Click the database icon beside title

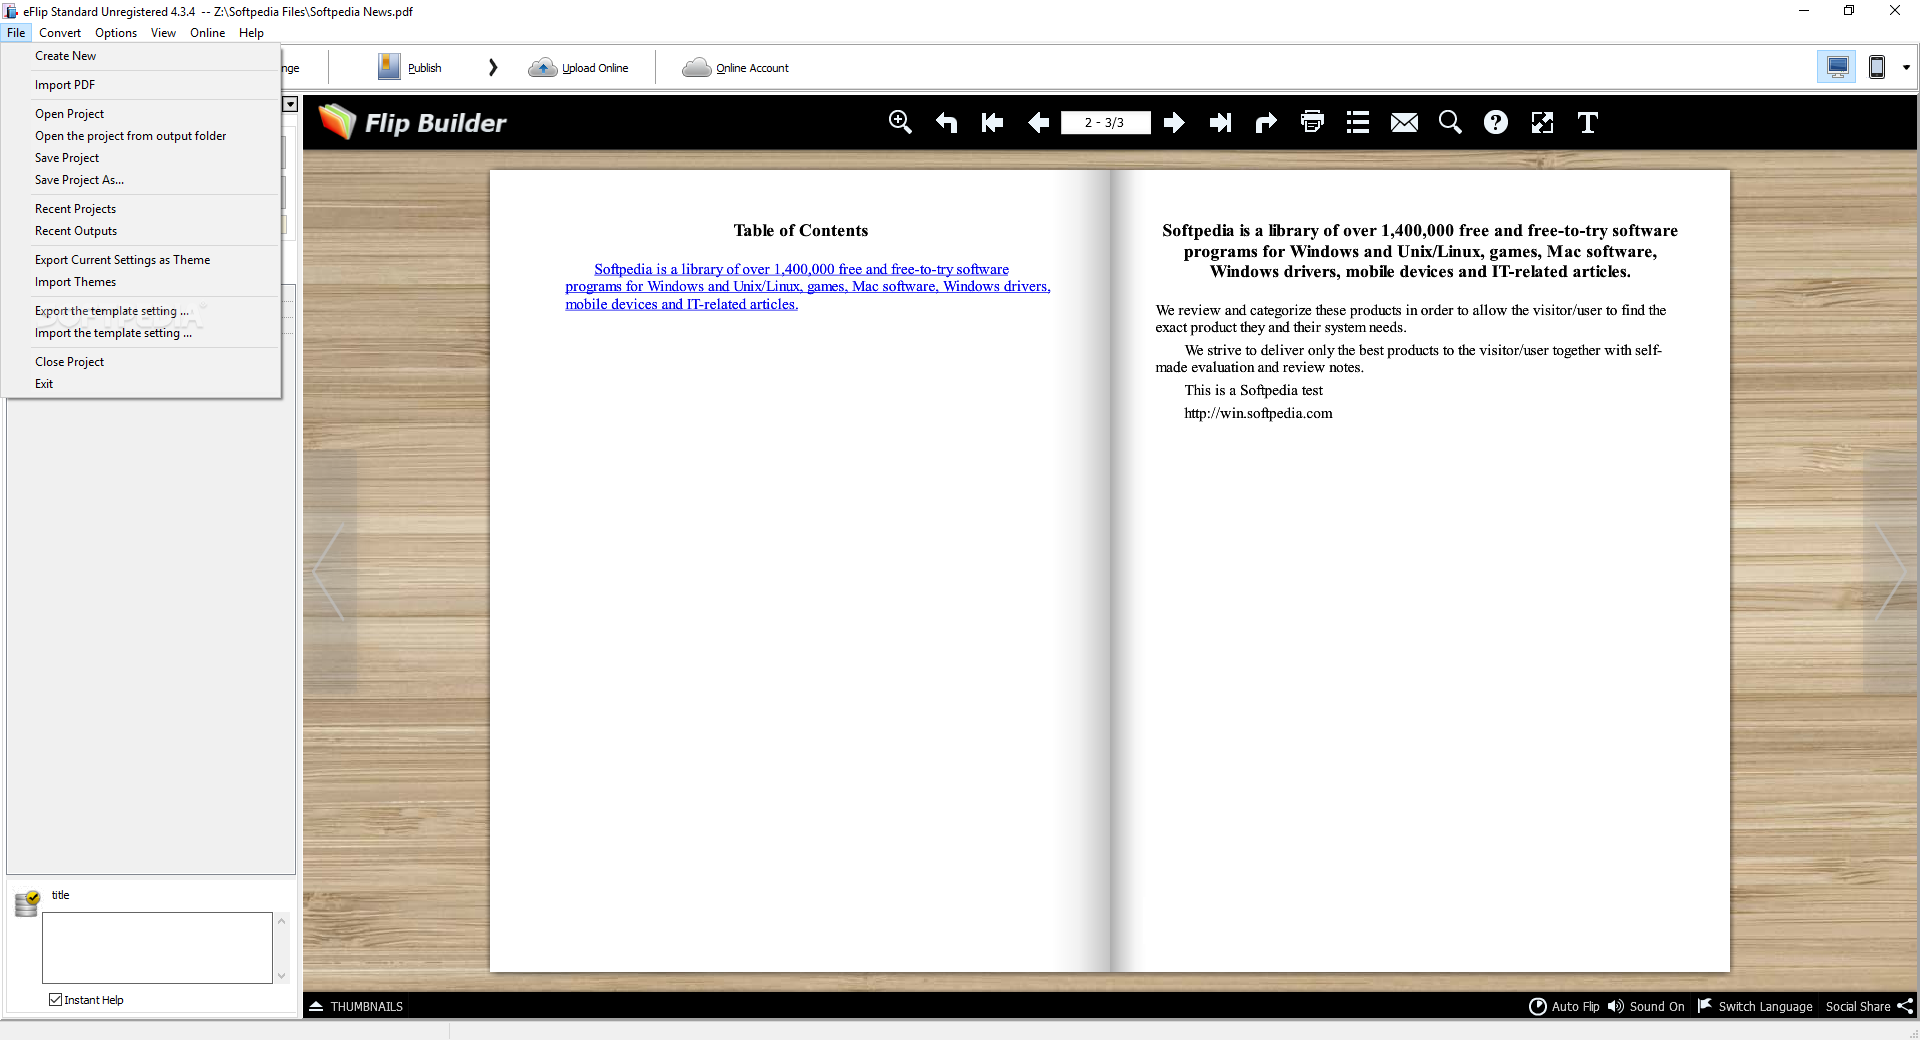tap(27, 903)
